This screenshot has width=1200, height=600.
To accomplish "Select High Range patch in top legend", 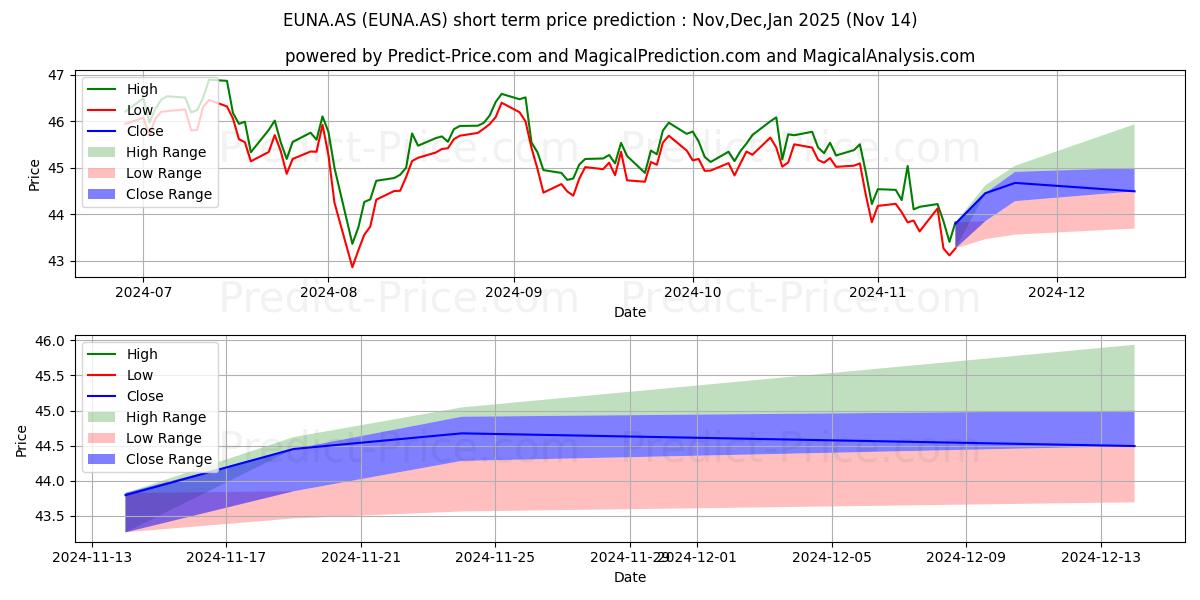I will click(x=104, y=153).
